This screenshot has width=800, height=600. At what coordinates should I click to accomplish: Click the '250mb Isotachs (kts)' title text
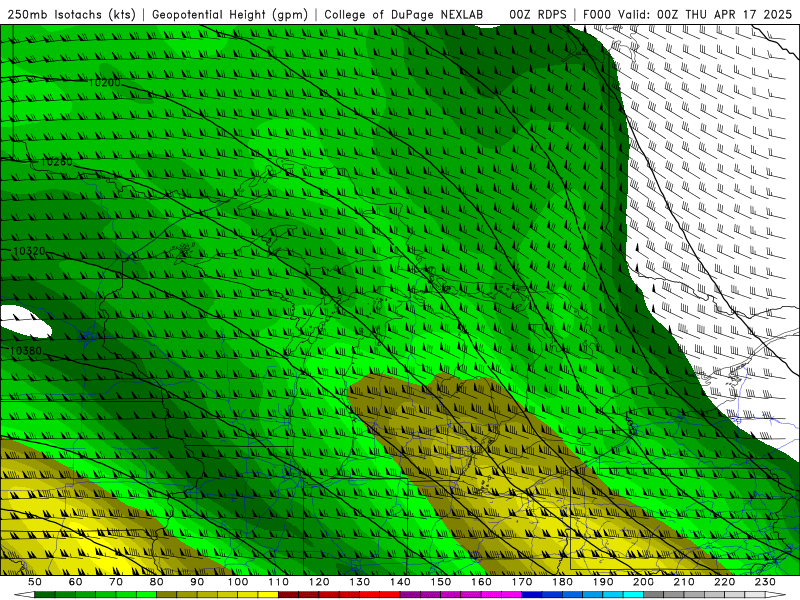tap(71, 14)
